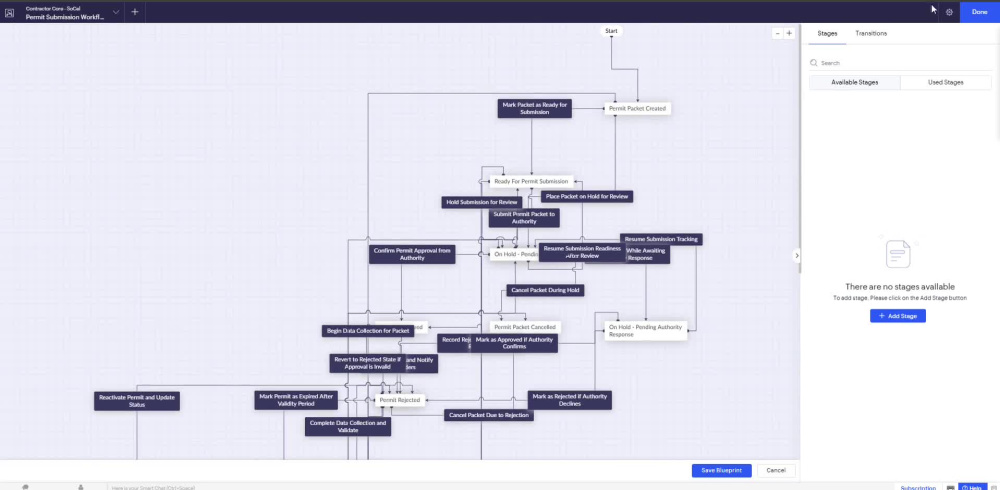Open Cancel Packet Due to Rejection transition

(x=489, y=415)
